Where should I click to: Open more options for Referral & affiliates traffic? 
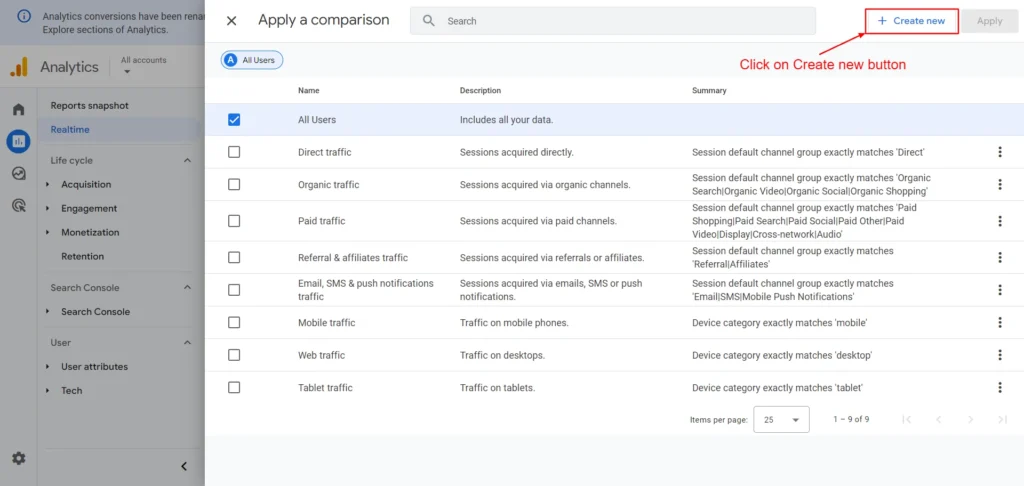999,257
